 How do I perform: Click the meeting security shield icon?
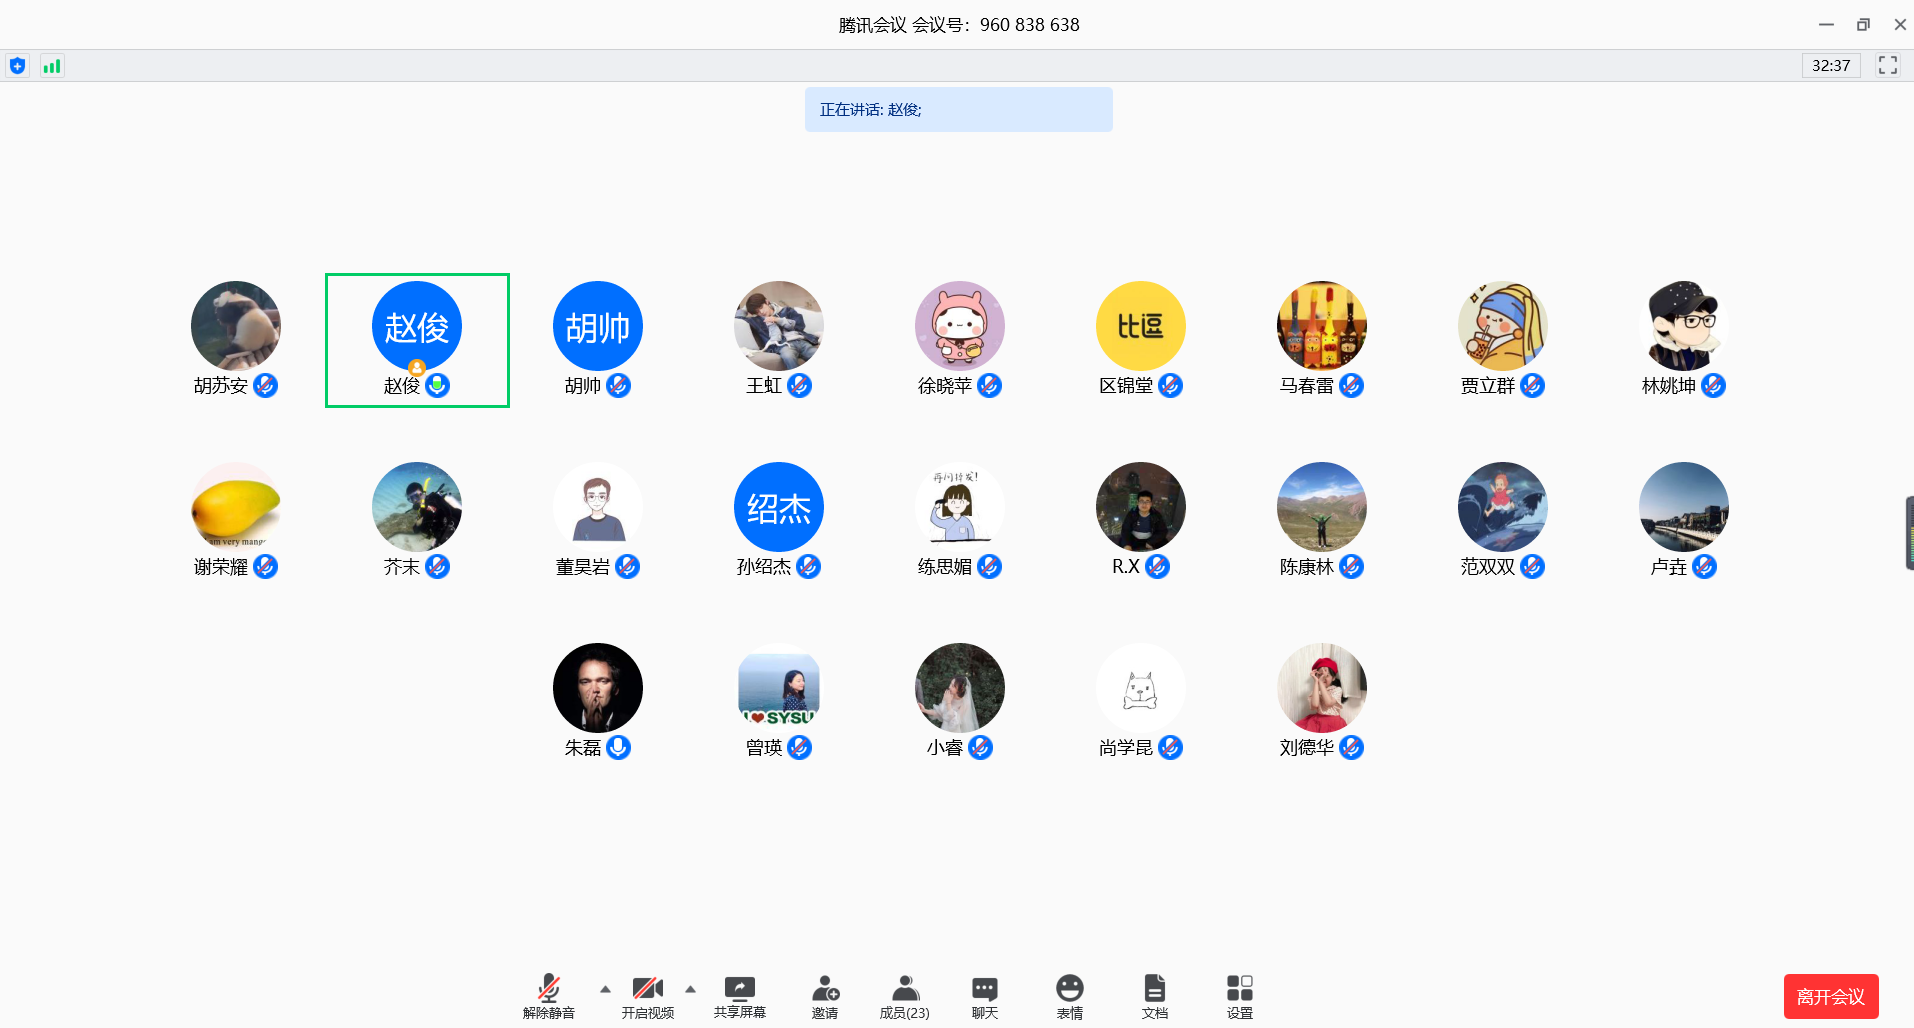click(18, 65)
